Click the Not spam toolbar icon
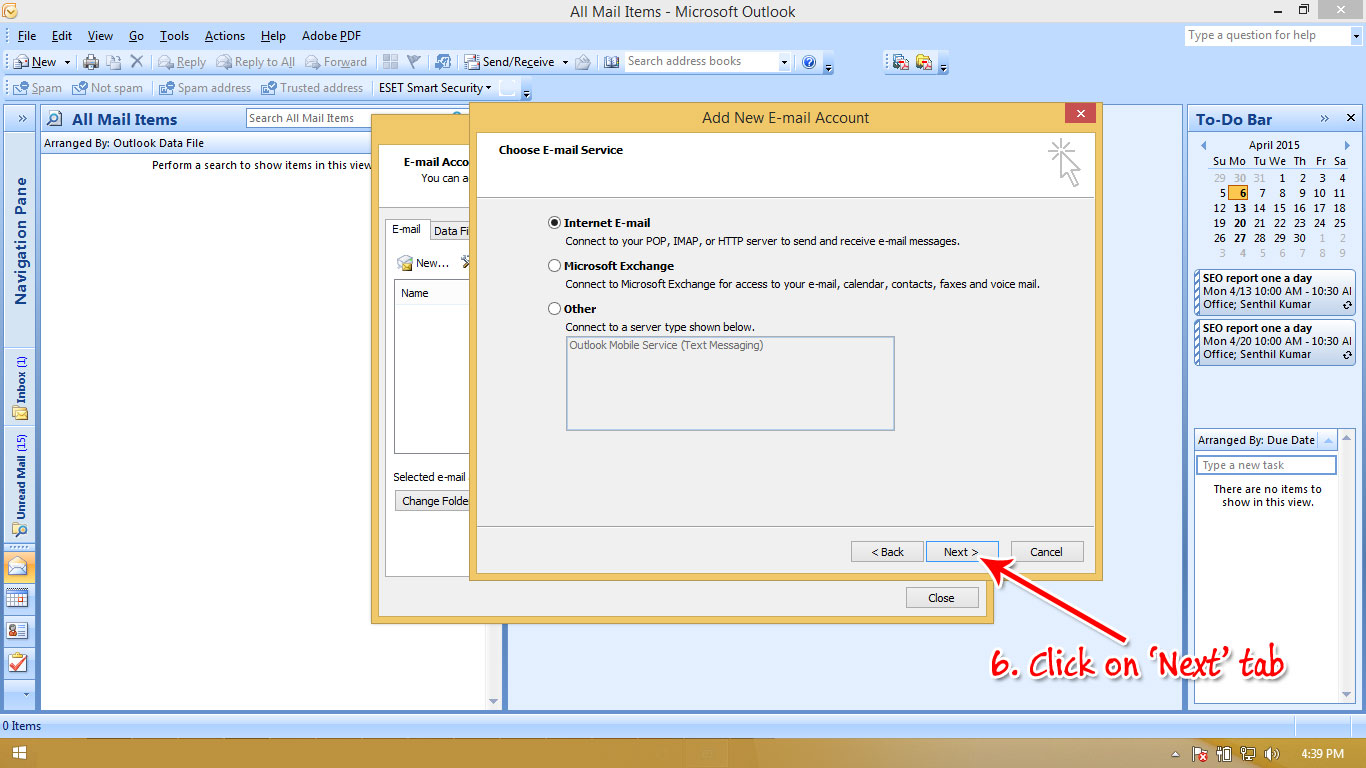1366x768 pixels. pyautogui.click(x=107, y=87)
